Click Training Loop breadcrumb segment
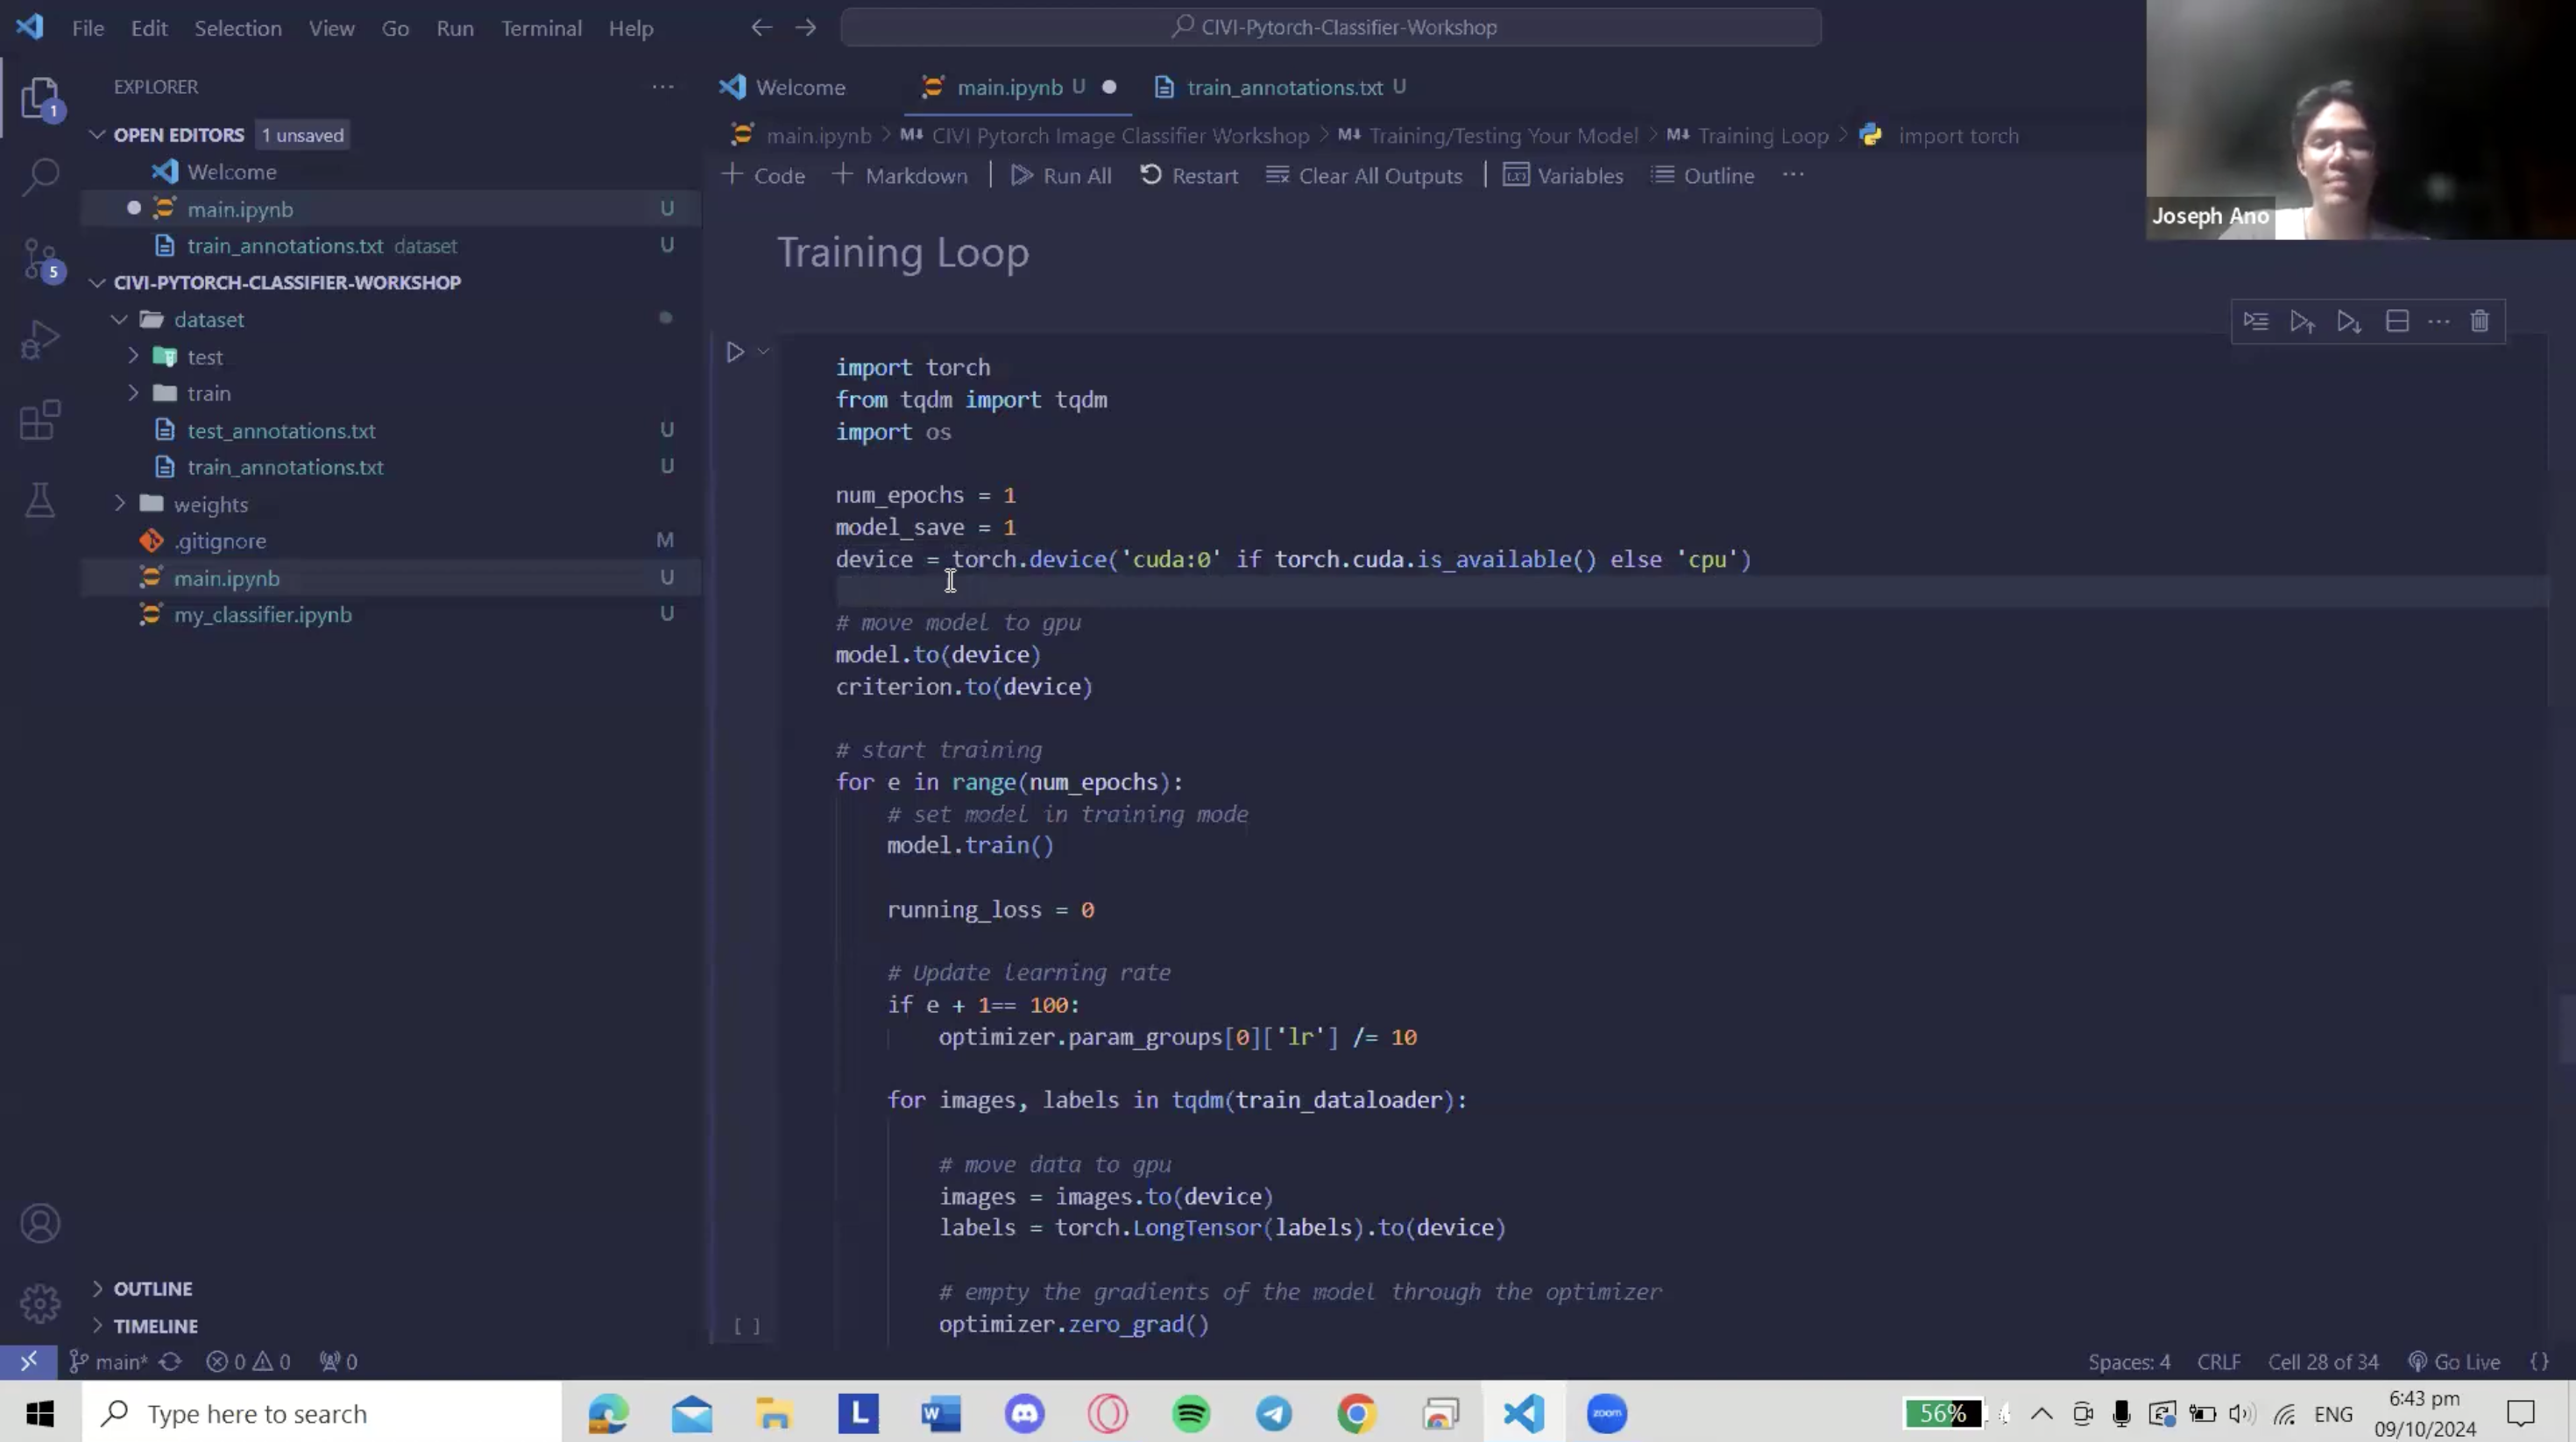The width and height of the screenshot is (2576, 1442). point(1747,135)
